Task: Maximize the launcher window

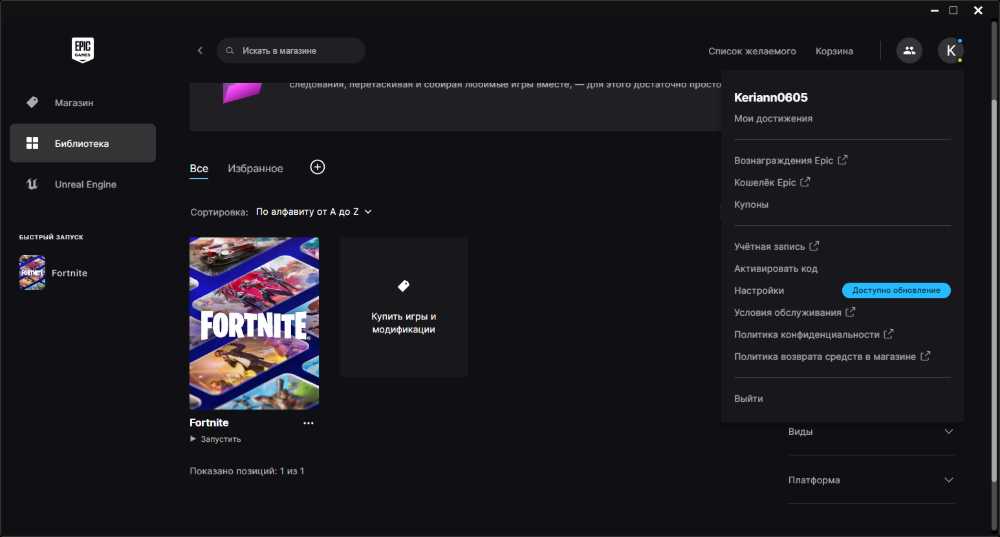Action: [x=953, y=10]
